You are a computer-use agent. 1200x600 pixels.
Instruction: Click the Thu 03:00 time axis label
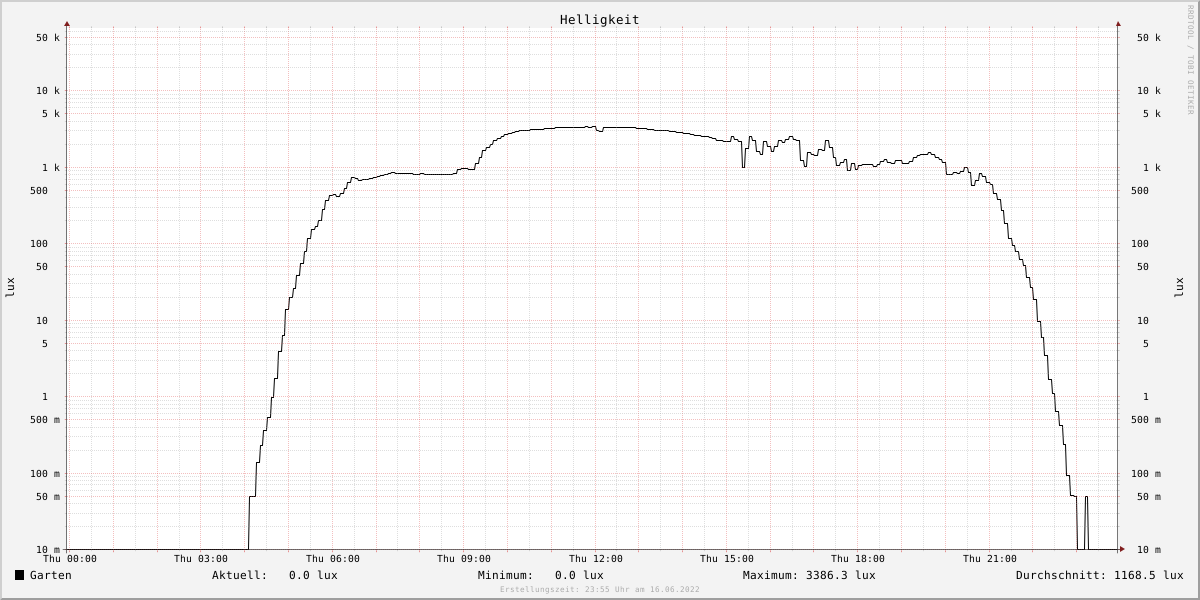coord(201,559)
